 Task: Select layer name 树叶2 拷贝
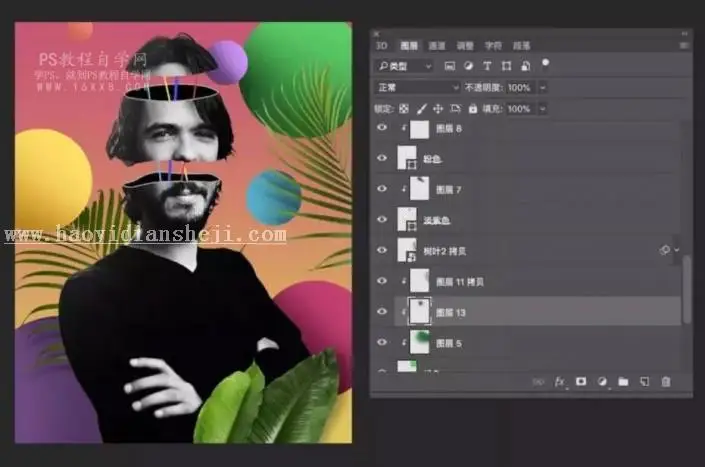(445, 251)
